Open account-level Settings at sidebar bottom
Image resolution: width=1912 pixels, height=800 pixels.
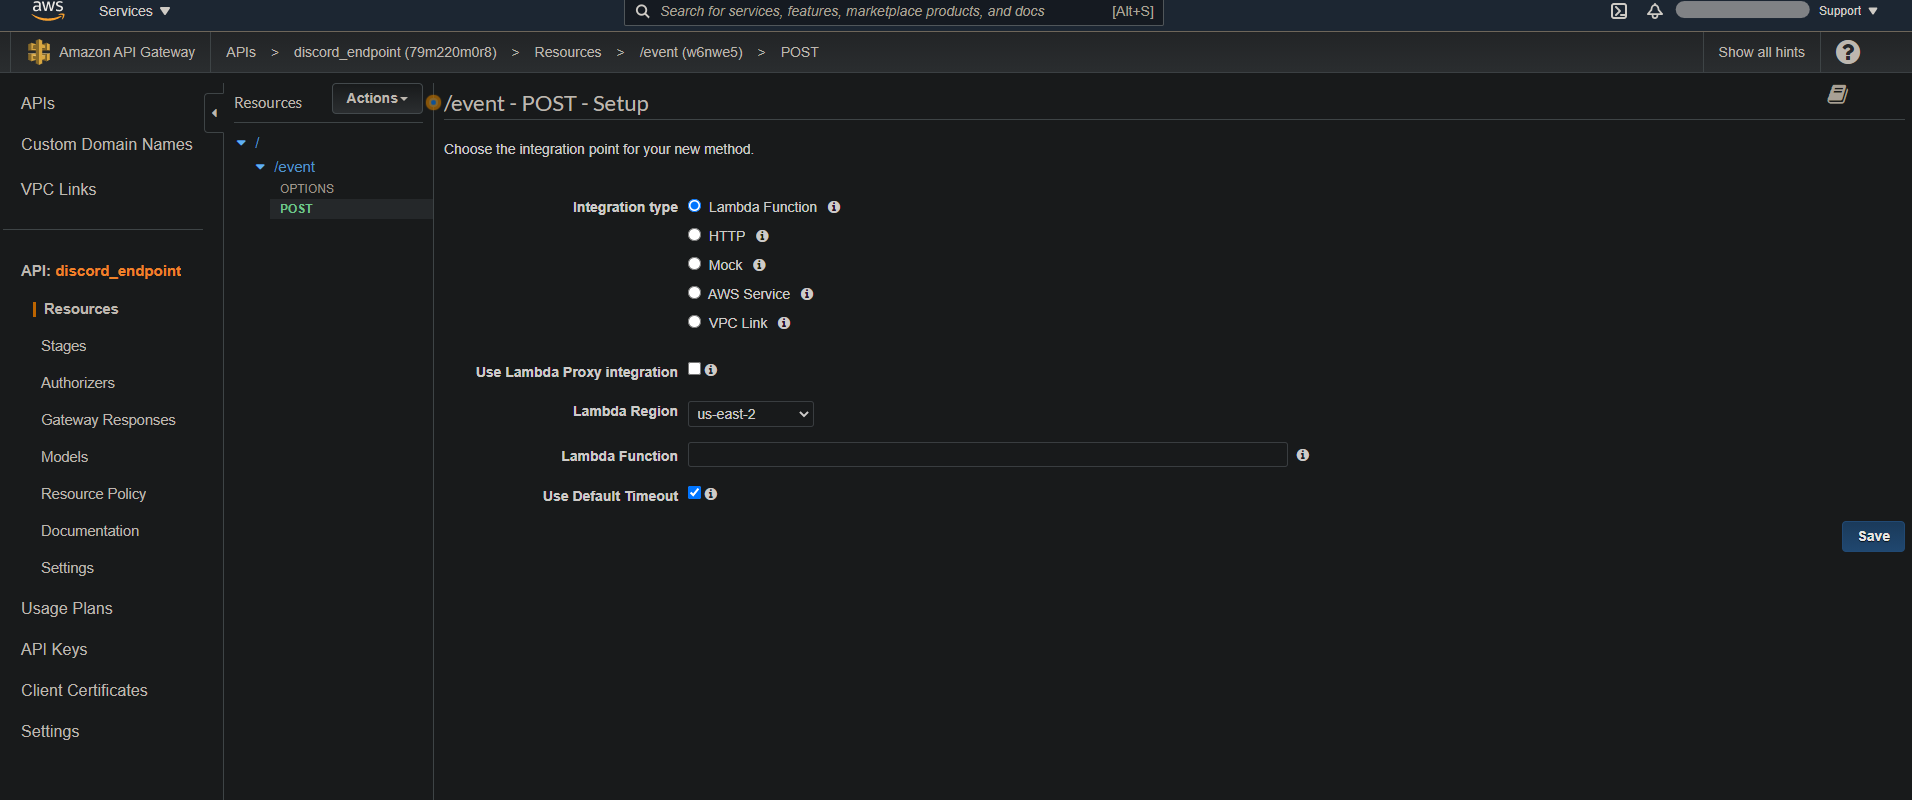pos(50,731)
